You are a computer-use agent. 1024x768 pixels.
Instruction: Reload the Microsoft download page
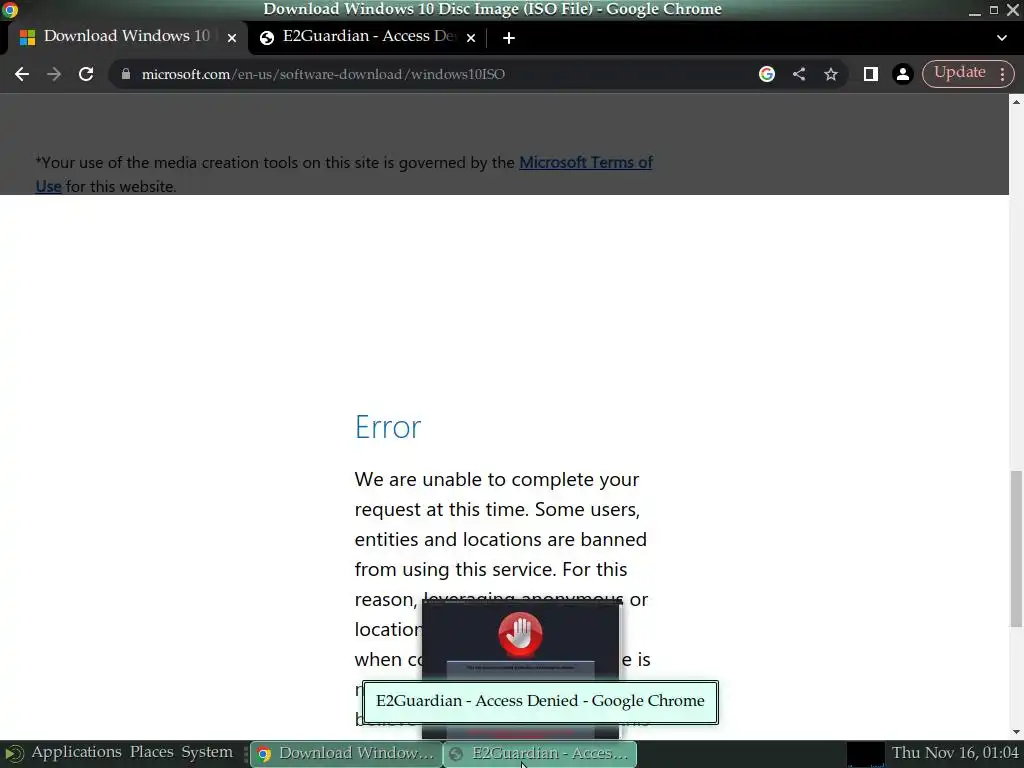click(x=86, y=74)
